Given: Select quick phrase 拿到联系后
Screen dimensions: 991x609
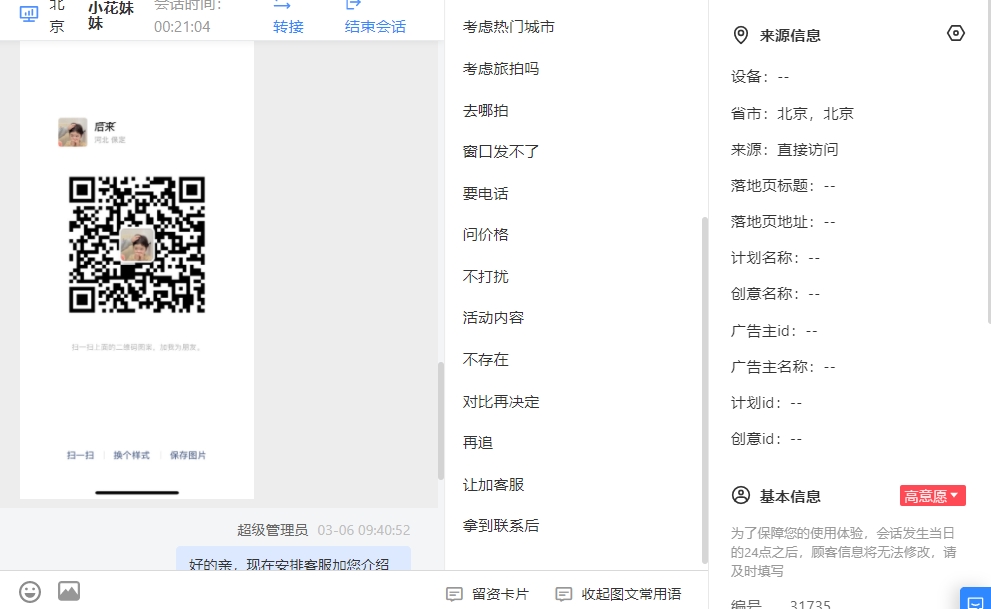Looking at the screenshot, I should [501, 526].
